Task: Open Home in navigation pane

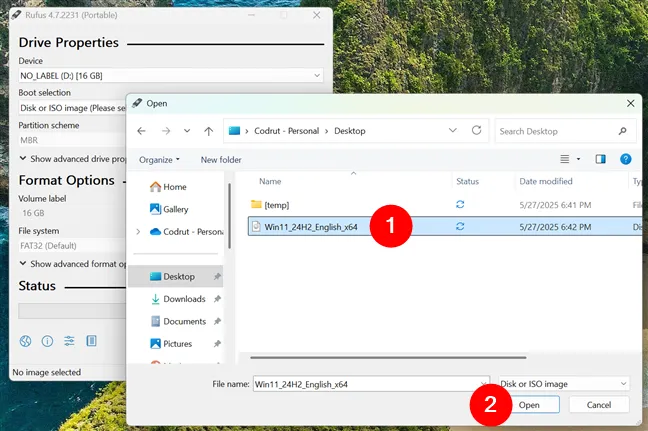Action: [x=168, y=187]
